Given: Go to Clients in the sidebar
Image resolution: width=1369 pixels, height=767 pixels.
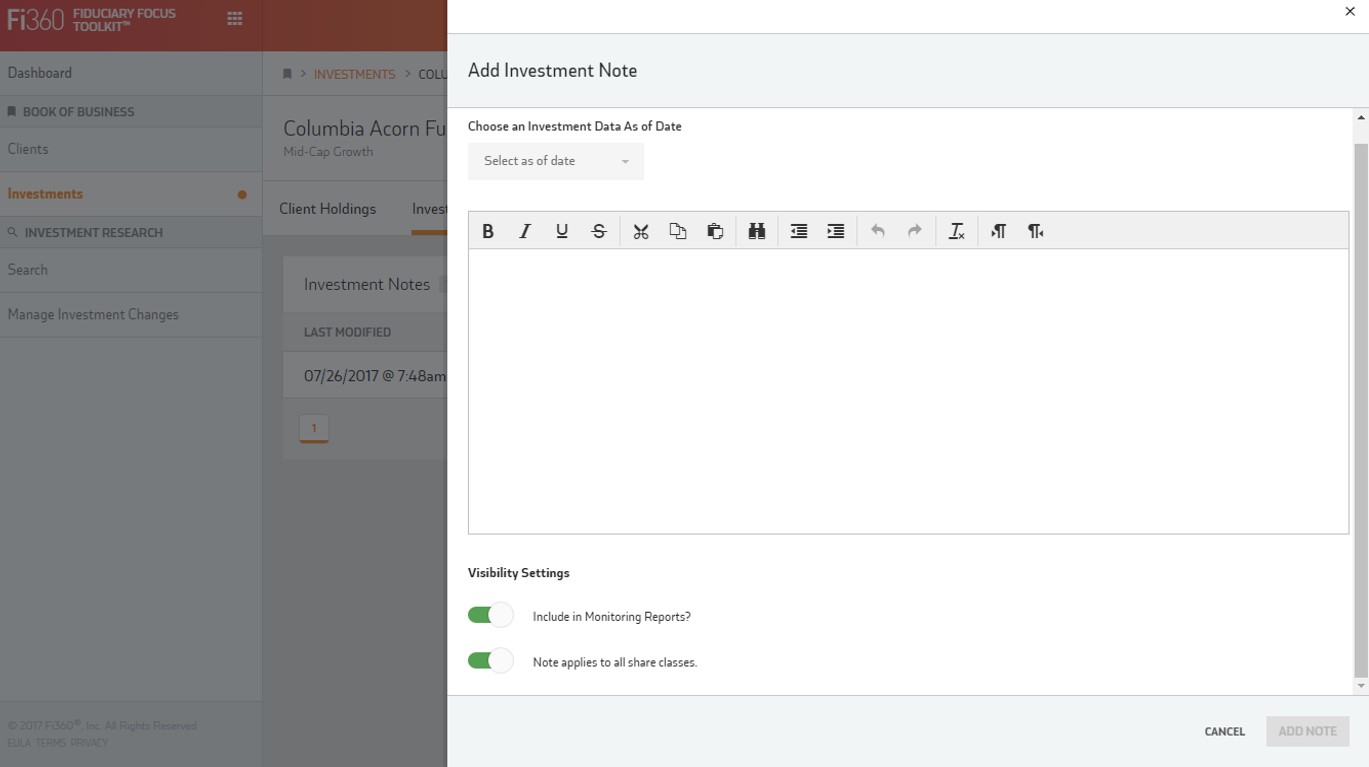Looking at the screenshot, I should point(28,149).
